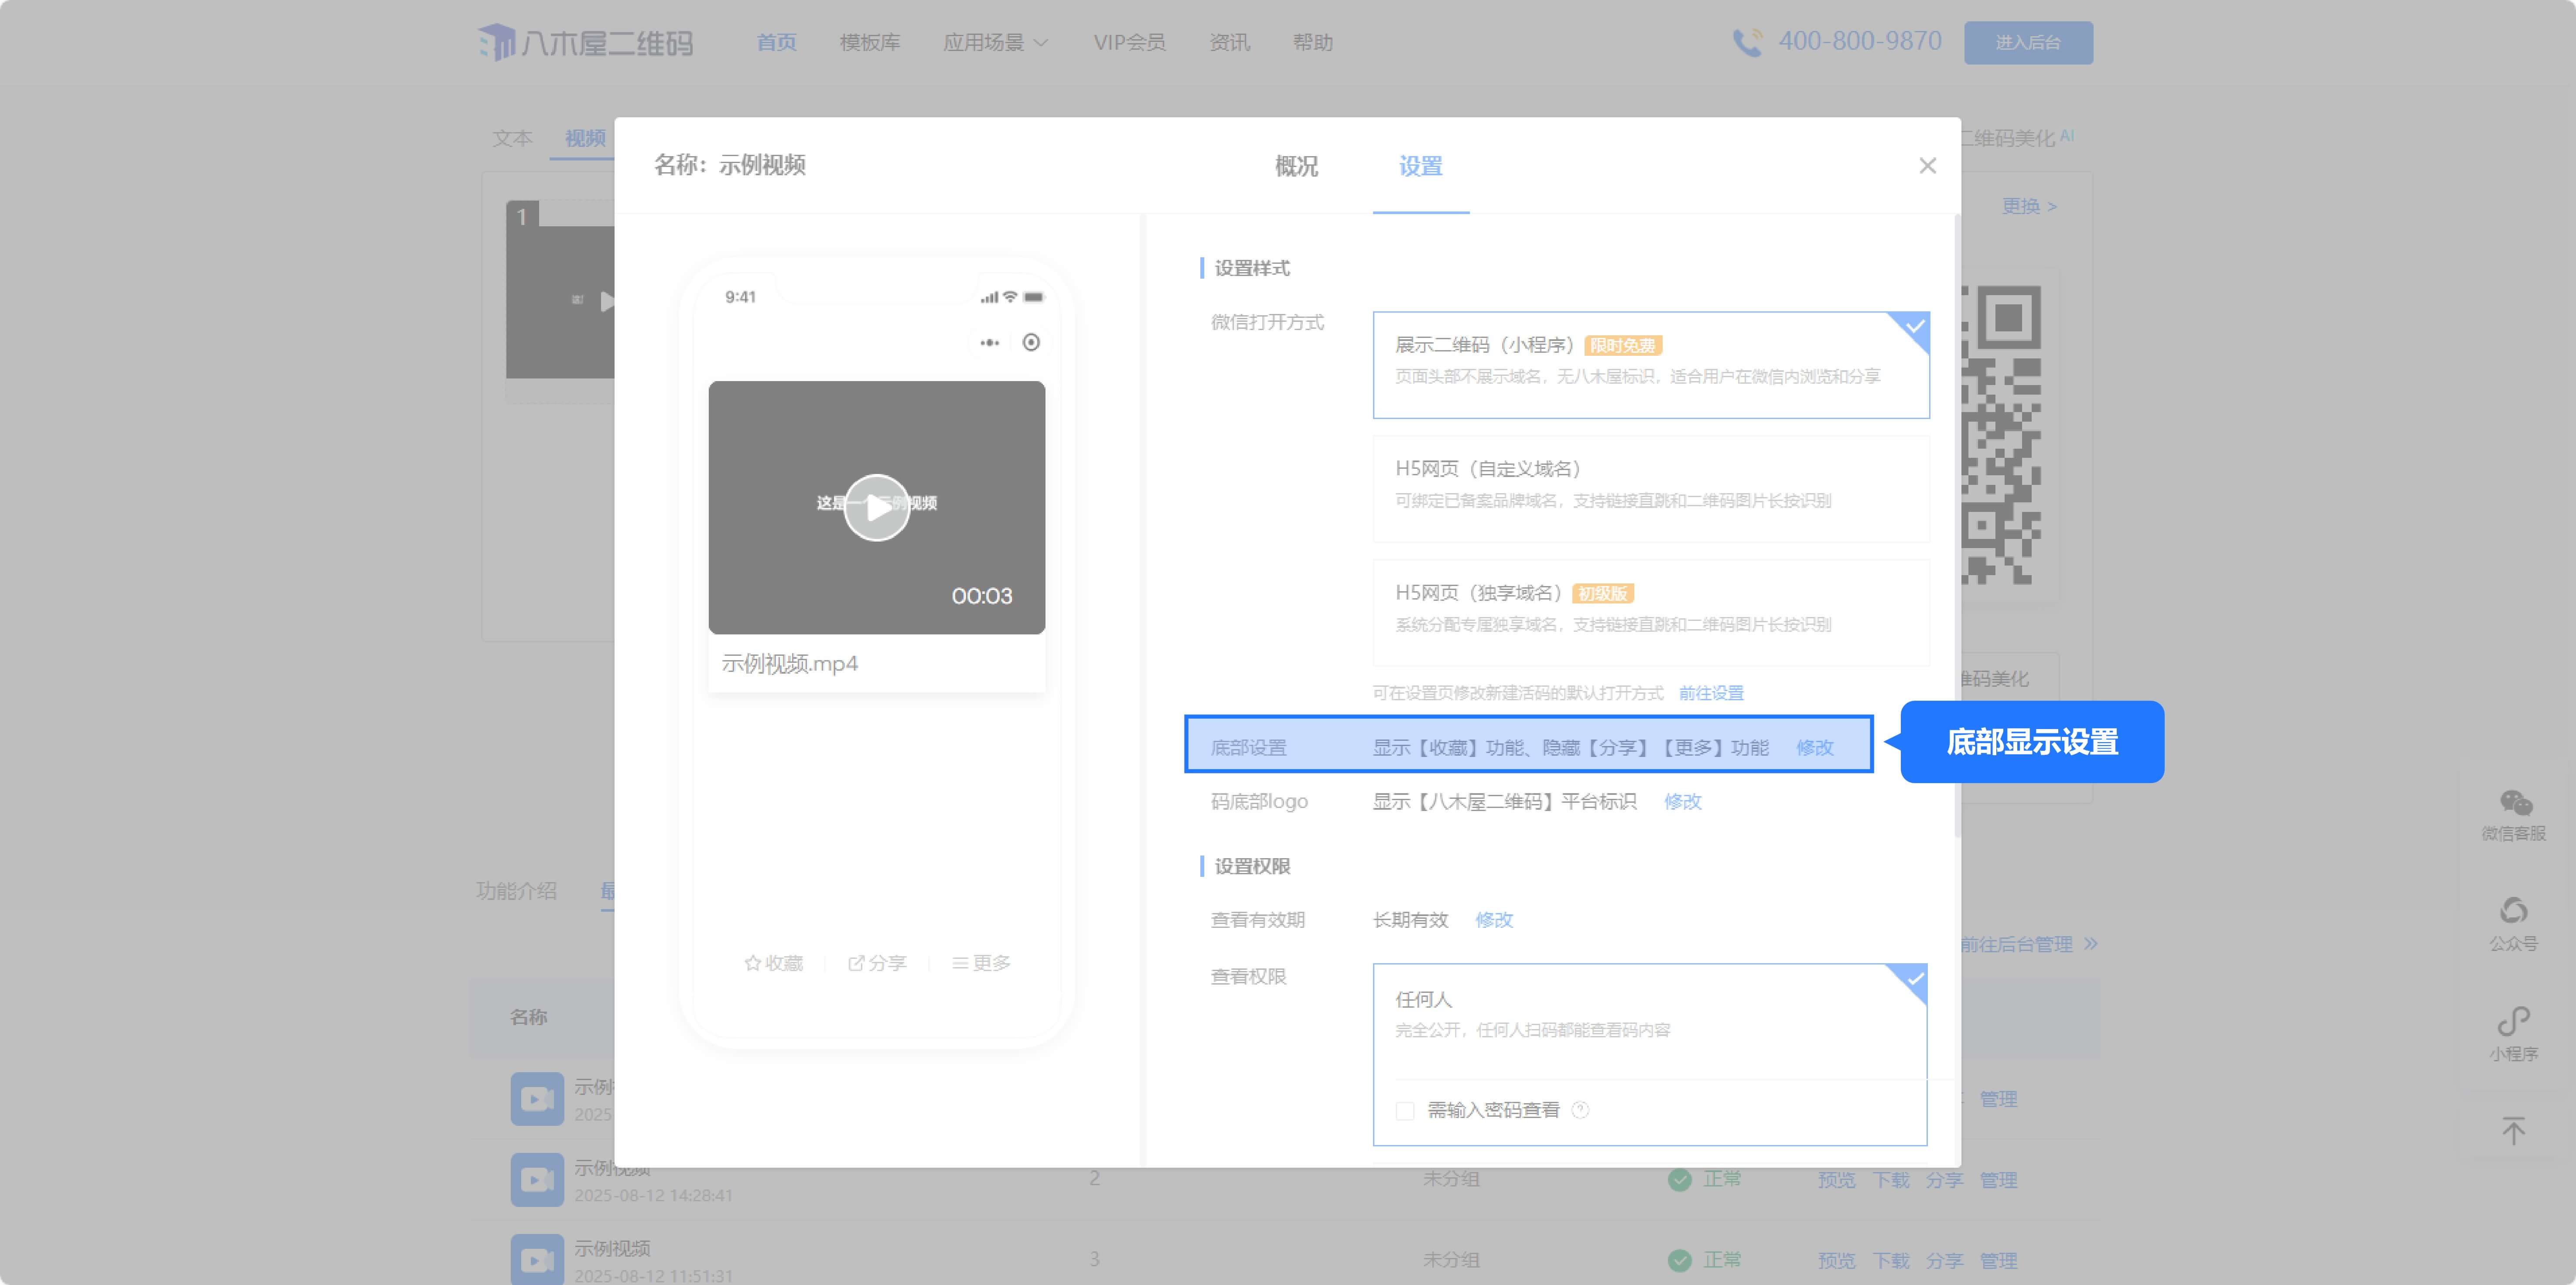
Task: Close the settings dialog with the X
Action: 1927,166
